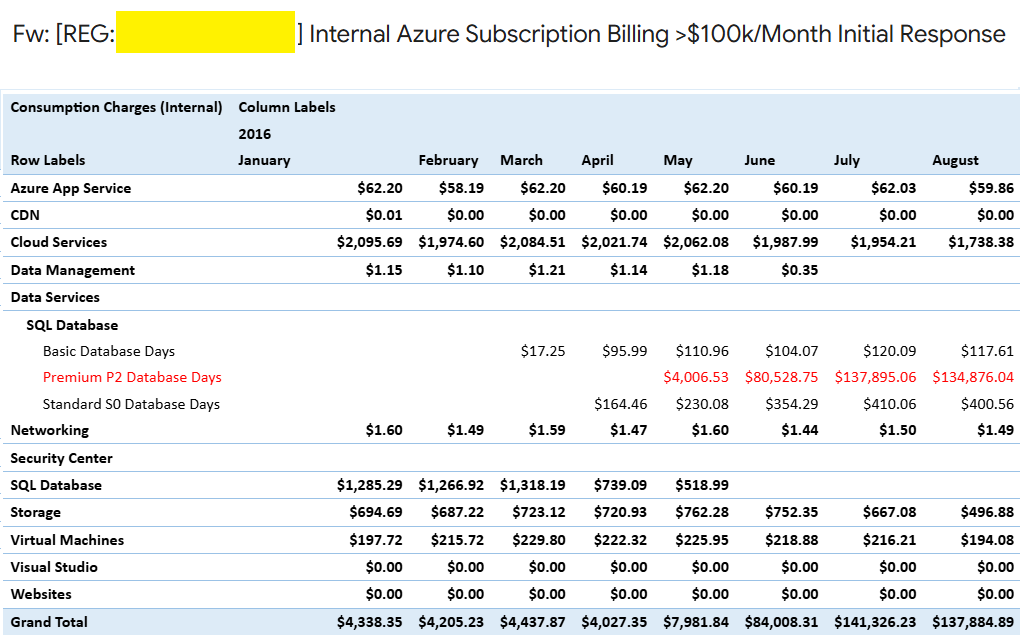Click the indented 'SQL Database' sub-row label

click(x=72, y=325)
